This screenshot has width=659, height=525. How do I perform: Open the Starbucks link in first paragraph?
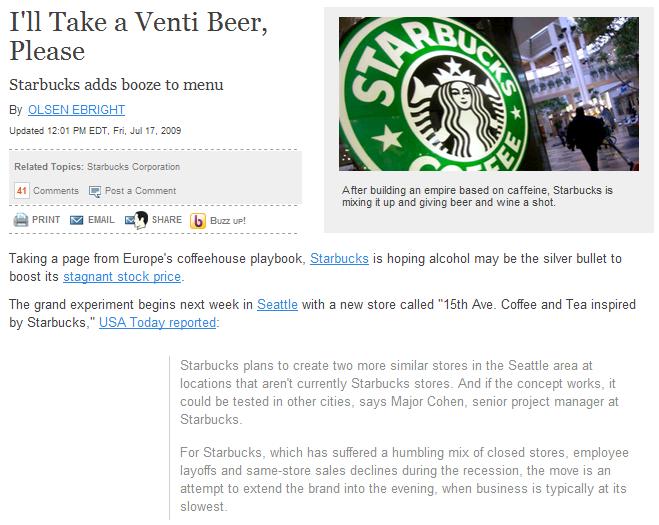tap(339, 258)
